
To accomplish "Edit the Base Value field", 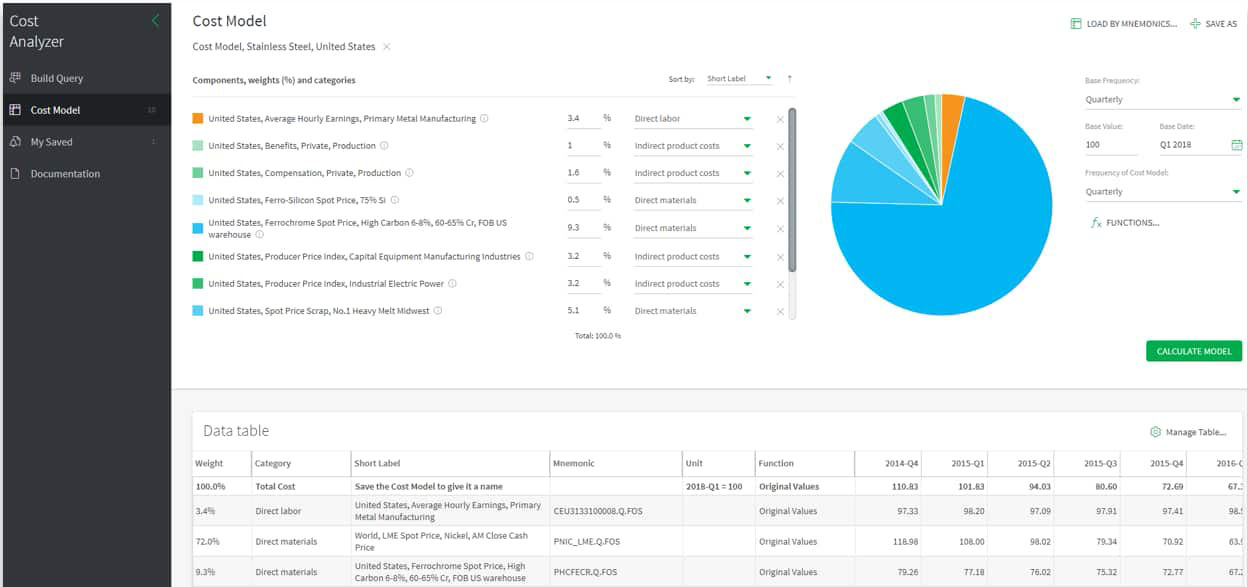I will 1111,145.
